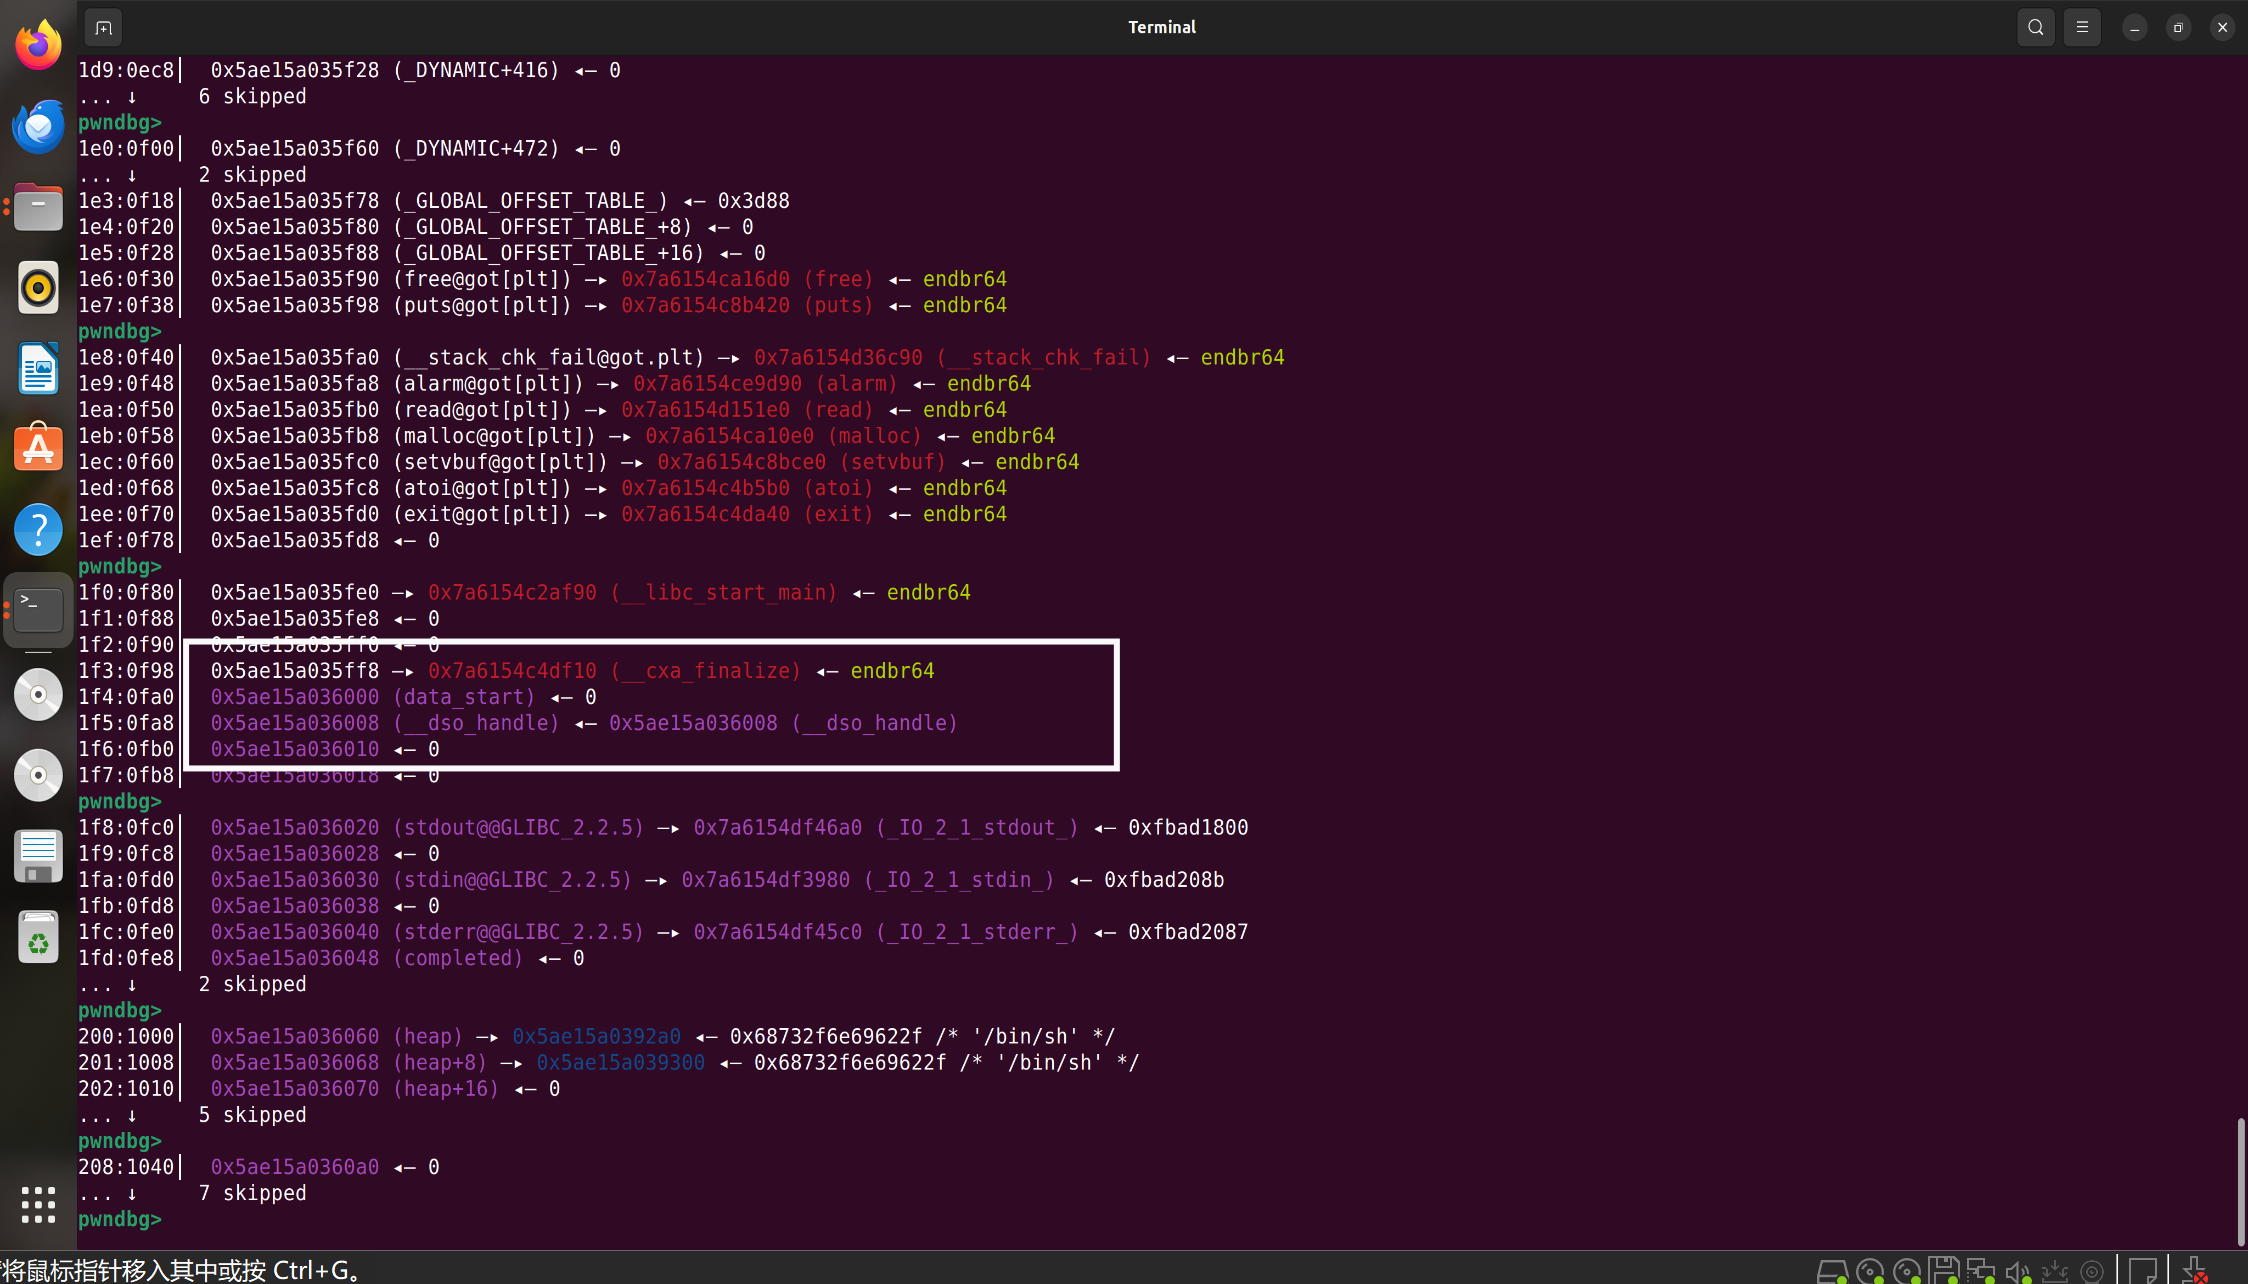The height and width of the screenshot is (1284, 2248).
Task: Open the floppy drive icon in the dock
Action: pyautogui.click(x=38, y=856)
